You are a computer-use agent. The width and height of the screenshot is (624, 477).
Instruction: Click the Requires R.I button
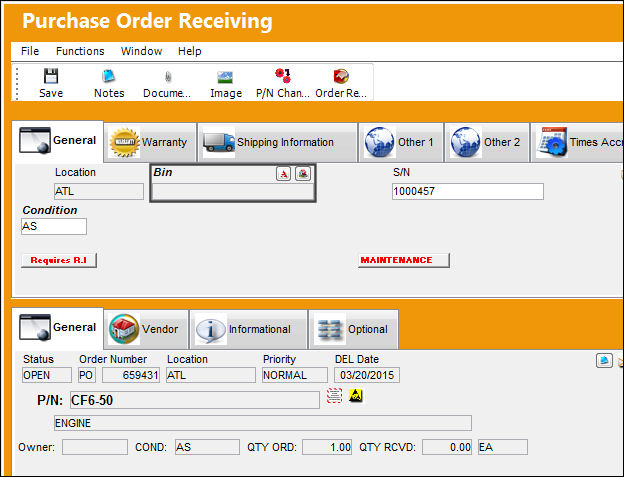[x=59, y=260]
